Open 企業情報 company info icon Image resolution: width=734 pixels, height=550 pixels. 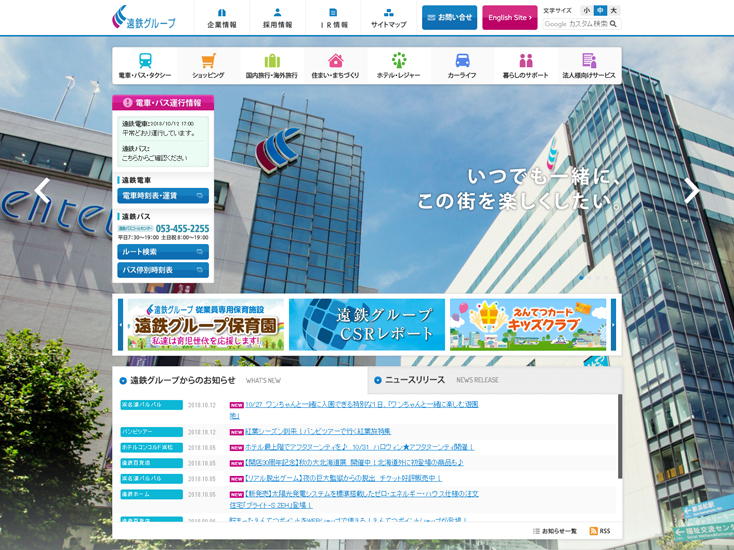(x=222, y=13)
